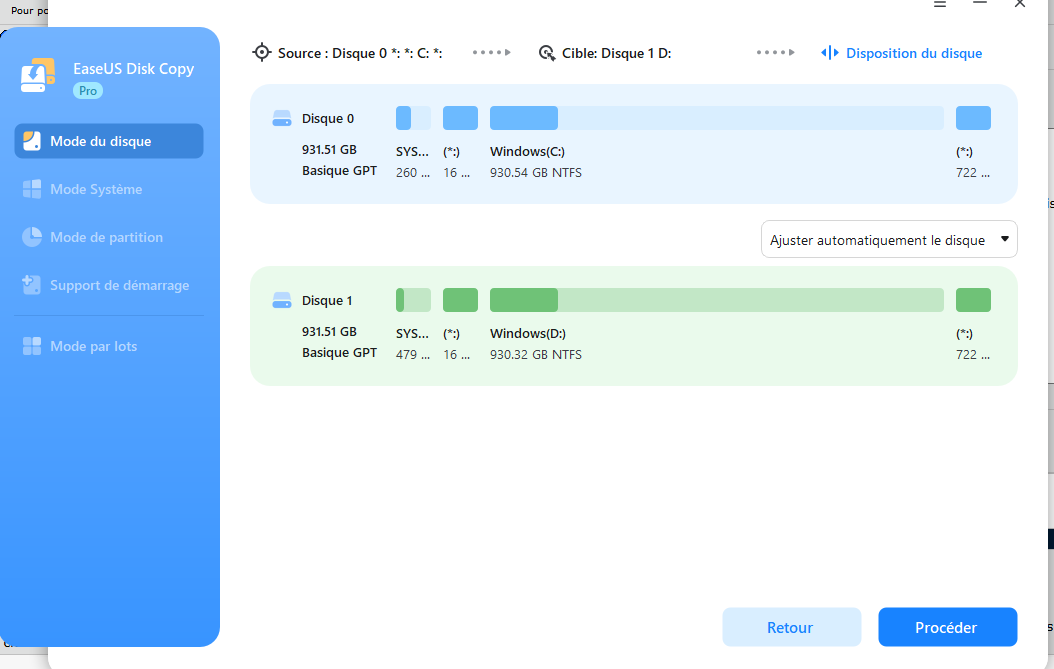Select Disque 1 16 MB (*:) partition block

click(x=460, y=300)
